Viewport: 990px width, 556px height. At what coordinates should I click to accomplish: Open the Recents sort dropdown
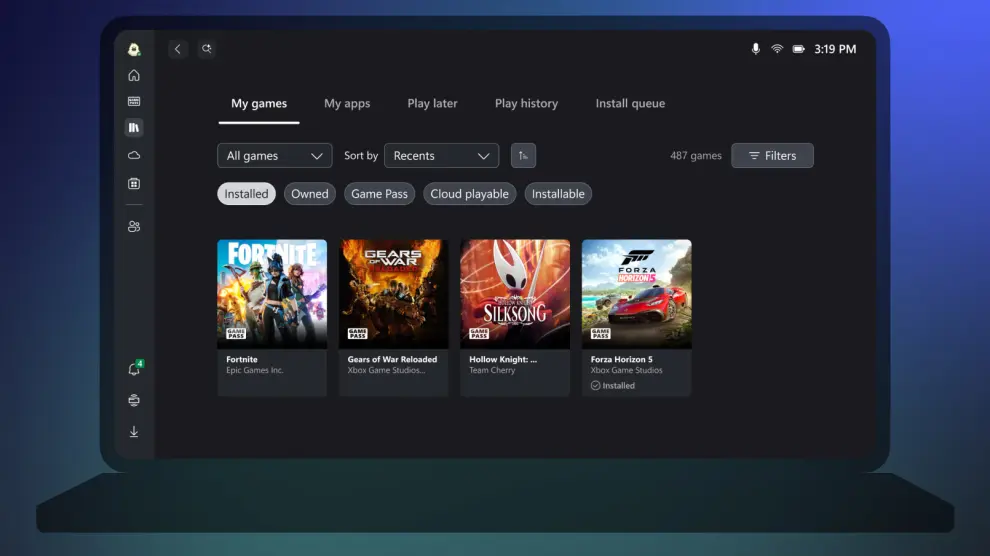[441, 156]
